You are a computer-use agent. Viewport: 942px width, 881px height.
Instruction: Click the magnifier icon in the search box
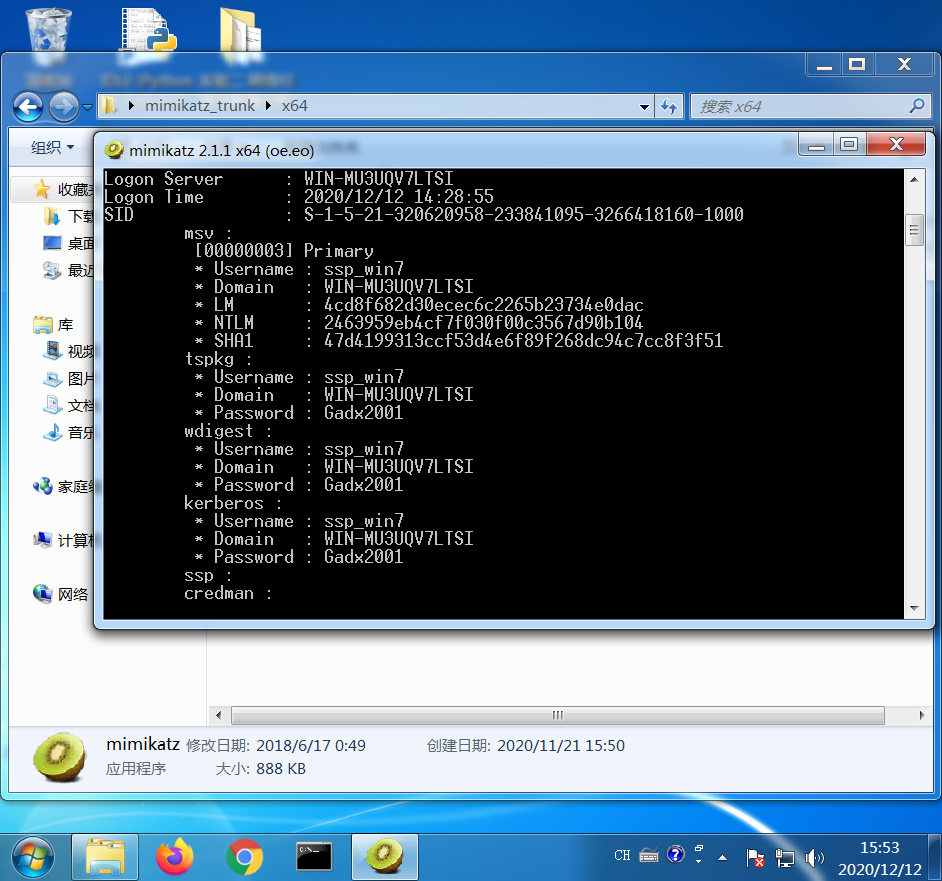[x=917, y=106]
